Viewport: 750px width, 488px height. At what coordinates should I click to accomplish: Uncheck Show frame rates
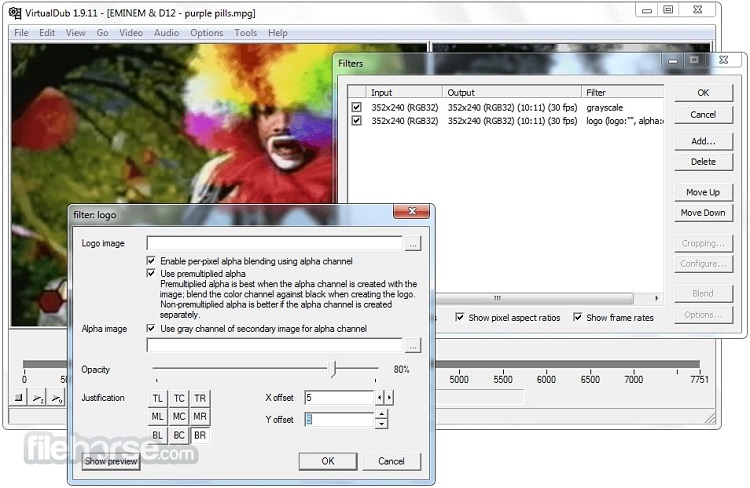coord(578,318)
